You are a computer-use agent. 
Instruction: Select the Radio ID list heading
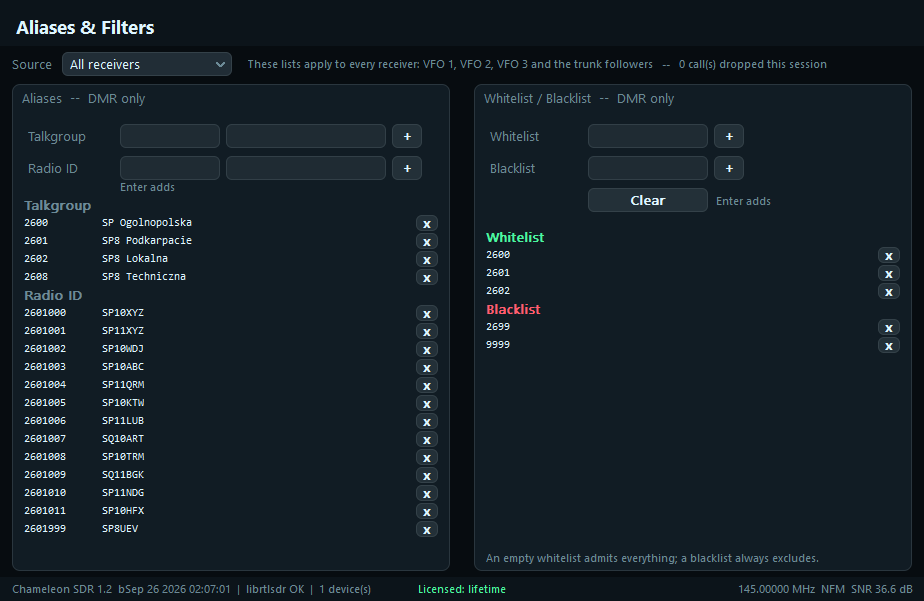(x=53, y=295)
